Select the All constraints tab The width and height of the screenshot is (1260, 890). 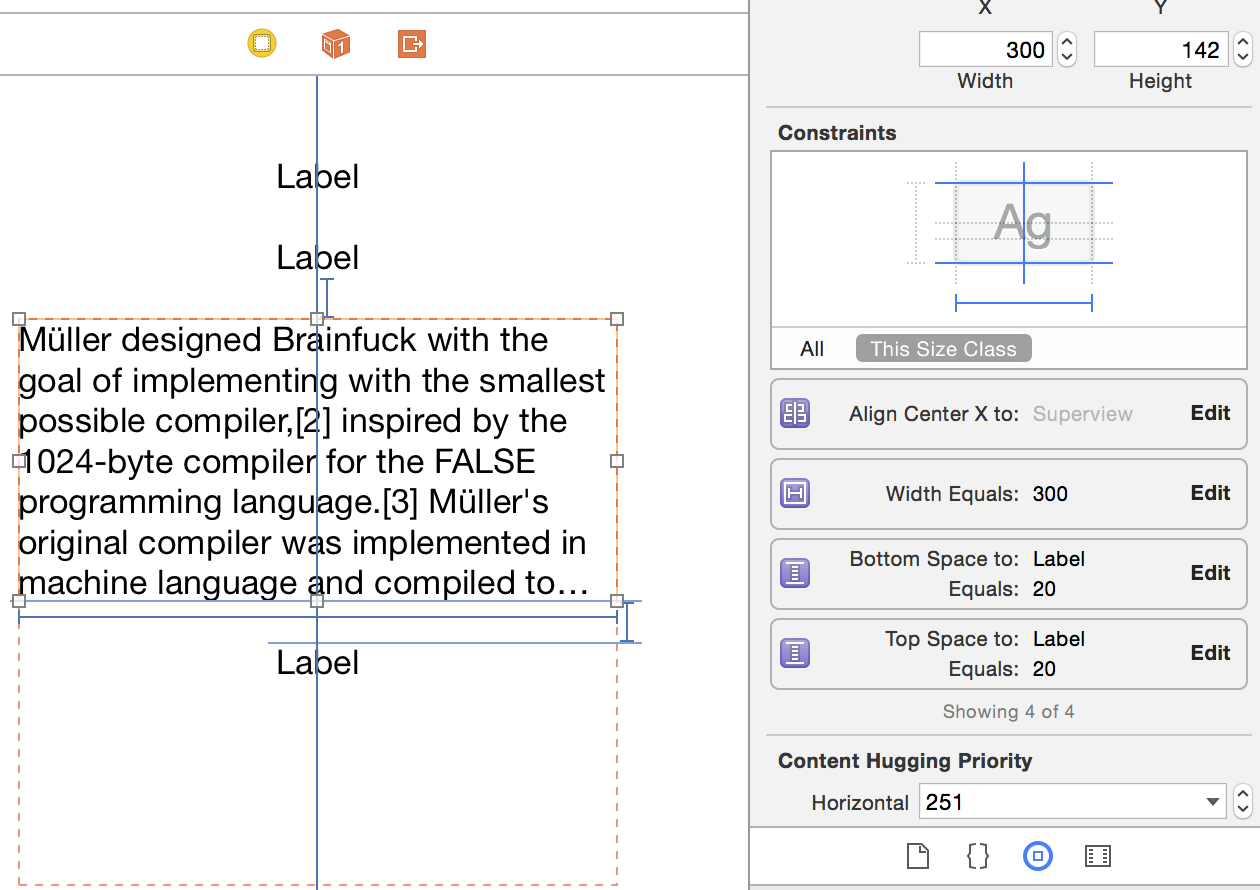click(x=812, y=349)
